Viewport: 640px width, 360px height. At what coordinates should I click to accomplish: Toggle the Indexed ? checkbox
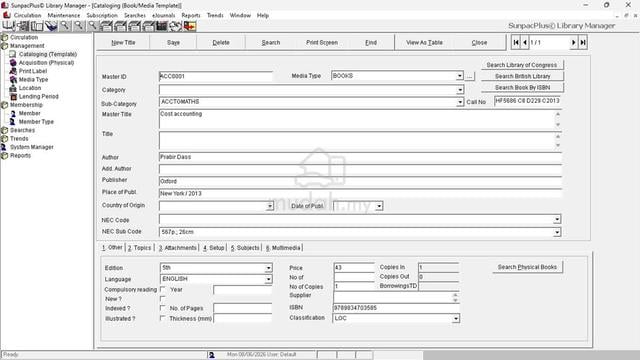tap(162, 308)
